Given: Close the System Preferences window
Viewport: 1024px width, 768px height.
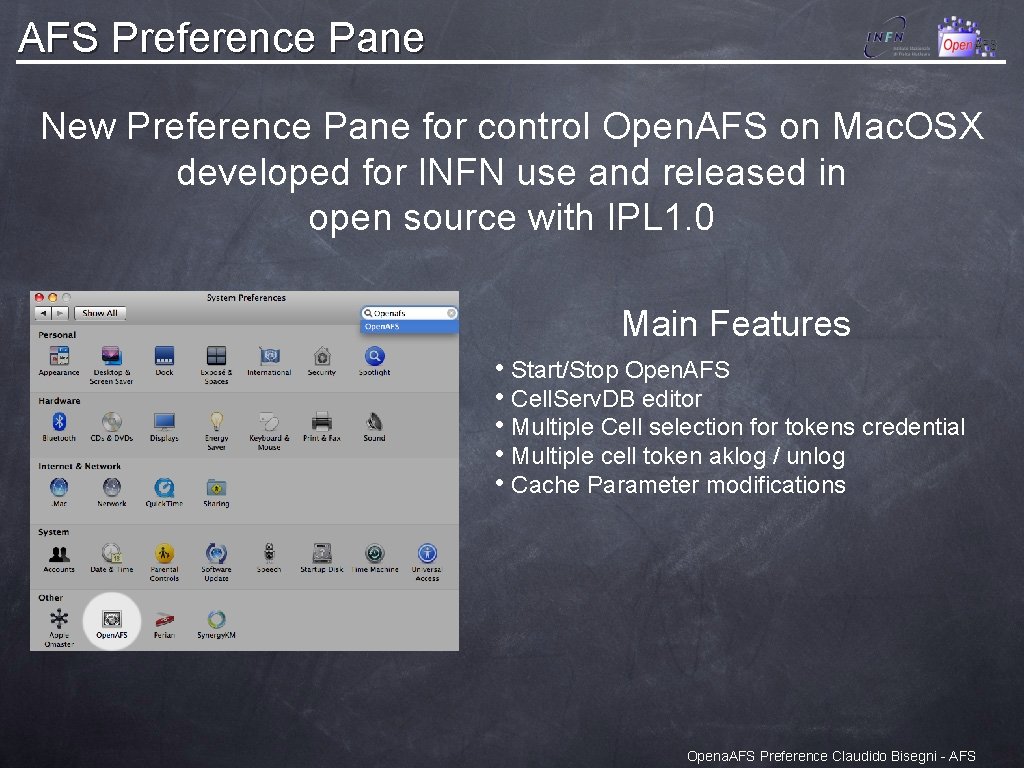Looking at the screenshot, I should click(x=39, y=298).
